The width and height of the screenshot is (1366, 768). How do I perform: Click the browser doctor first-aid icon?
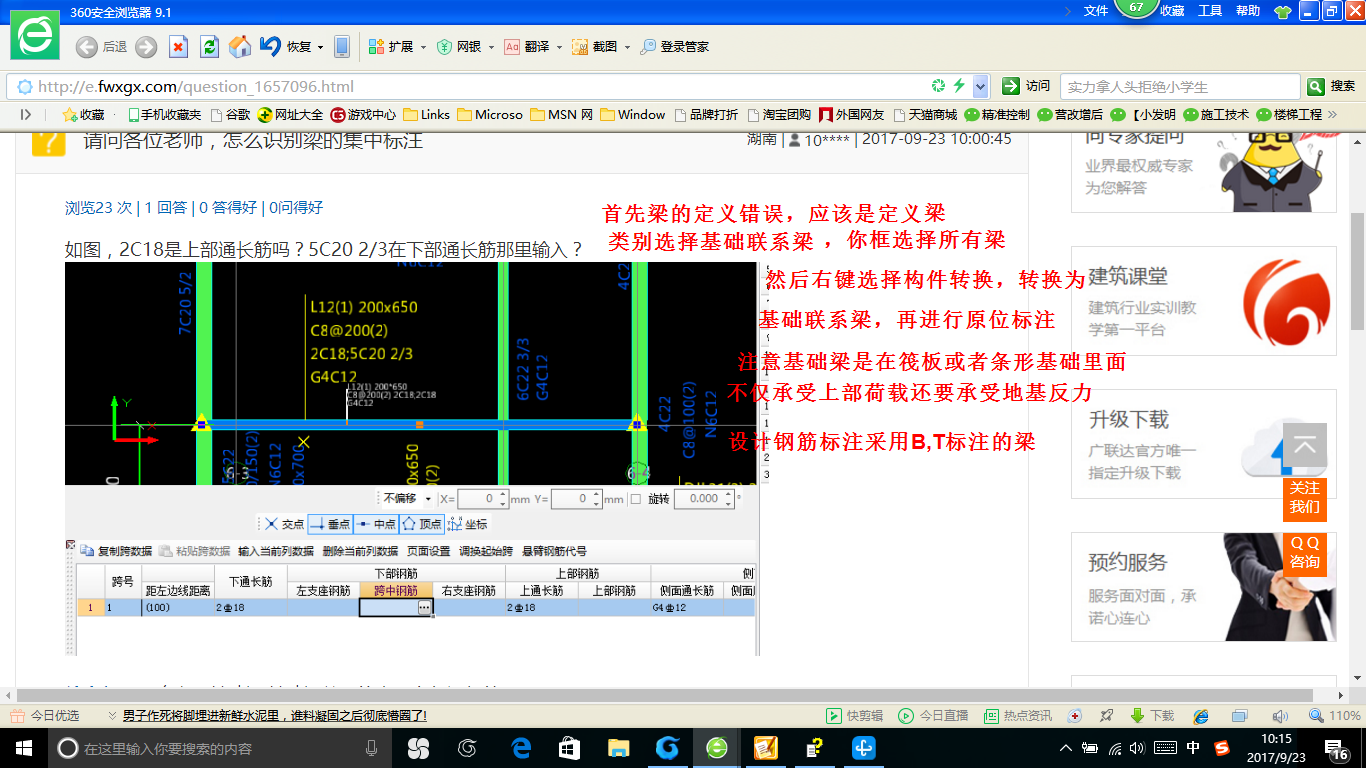point(1074,716)
